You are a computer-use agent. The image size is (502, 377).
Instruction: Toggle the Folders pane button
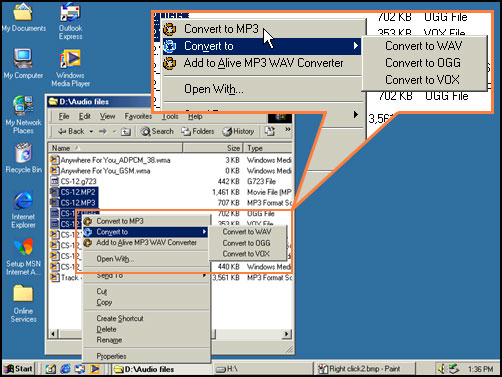[x=198, y=131]
